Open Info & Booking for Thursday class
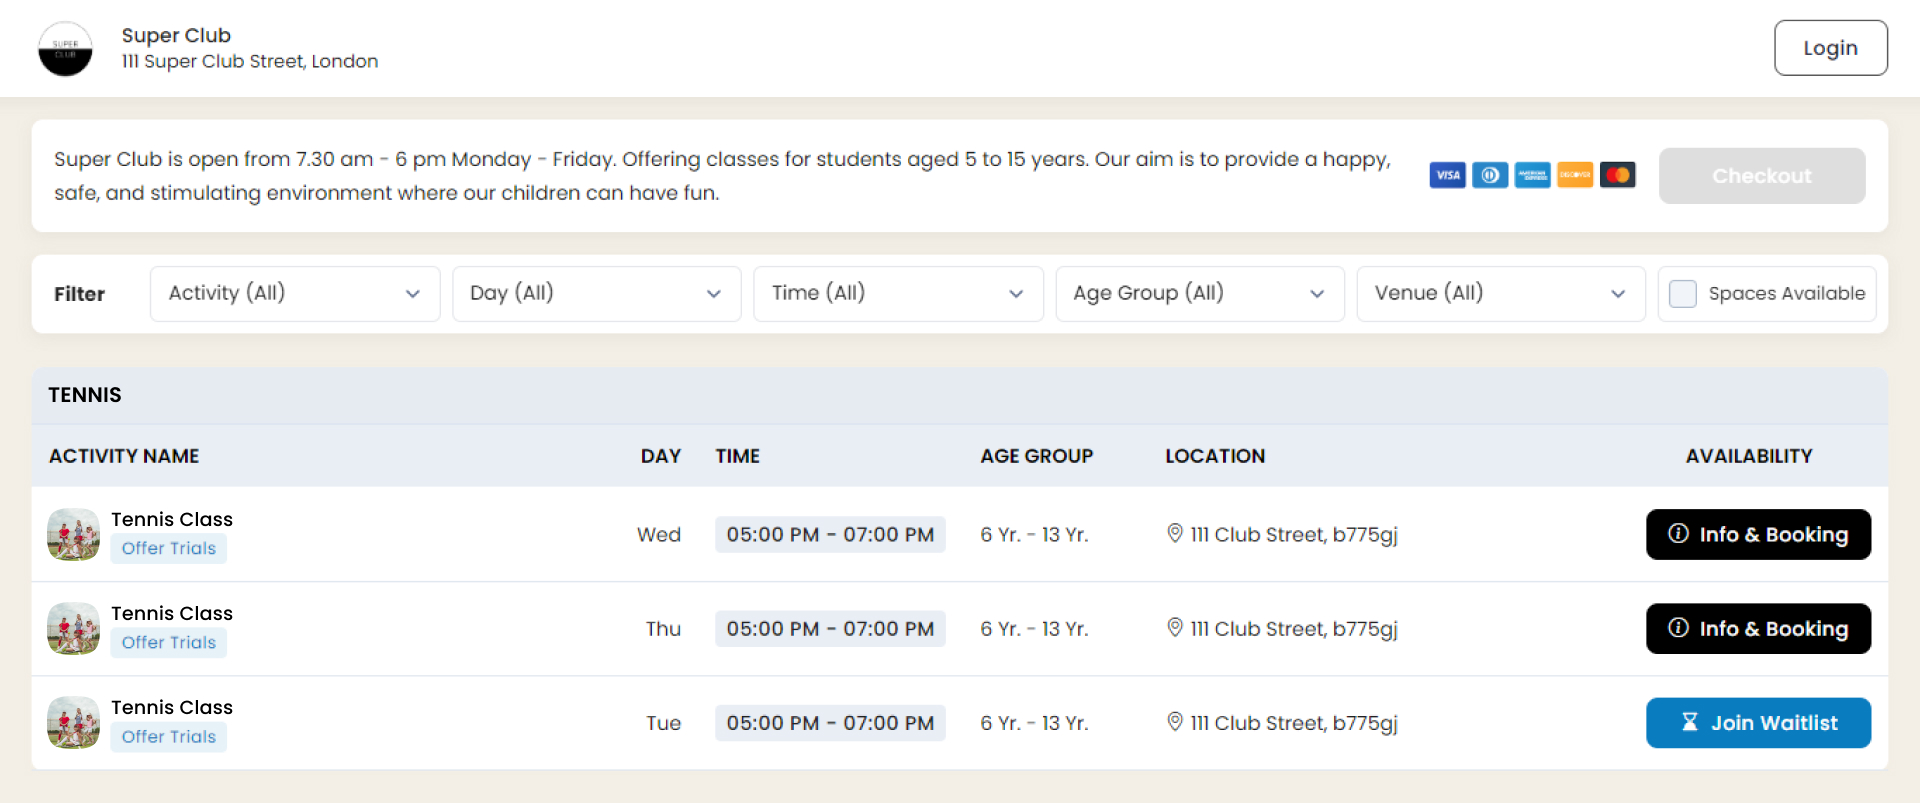The image size is (1920, 803). point(1757,629)
